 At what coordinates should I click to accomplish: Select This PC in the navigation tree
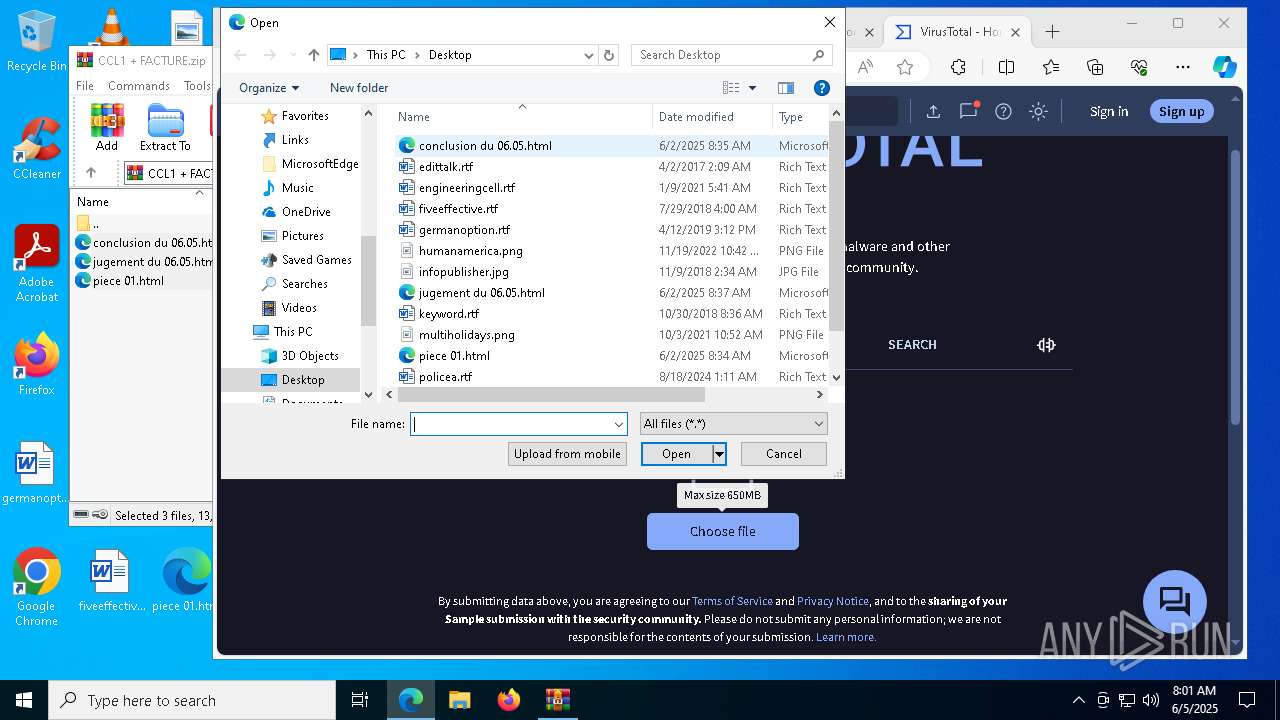pos(293,332)
